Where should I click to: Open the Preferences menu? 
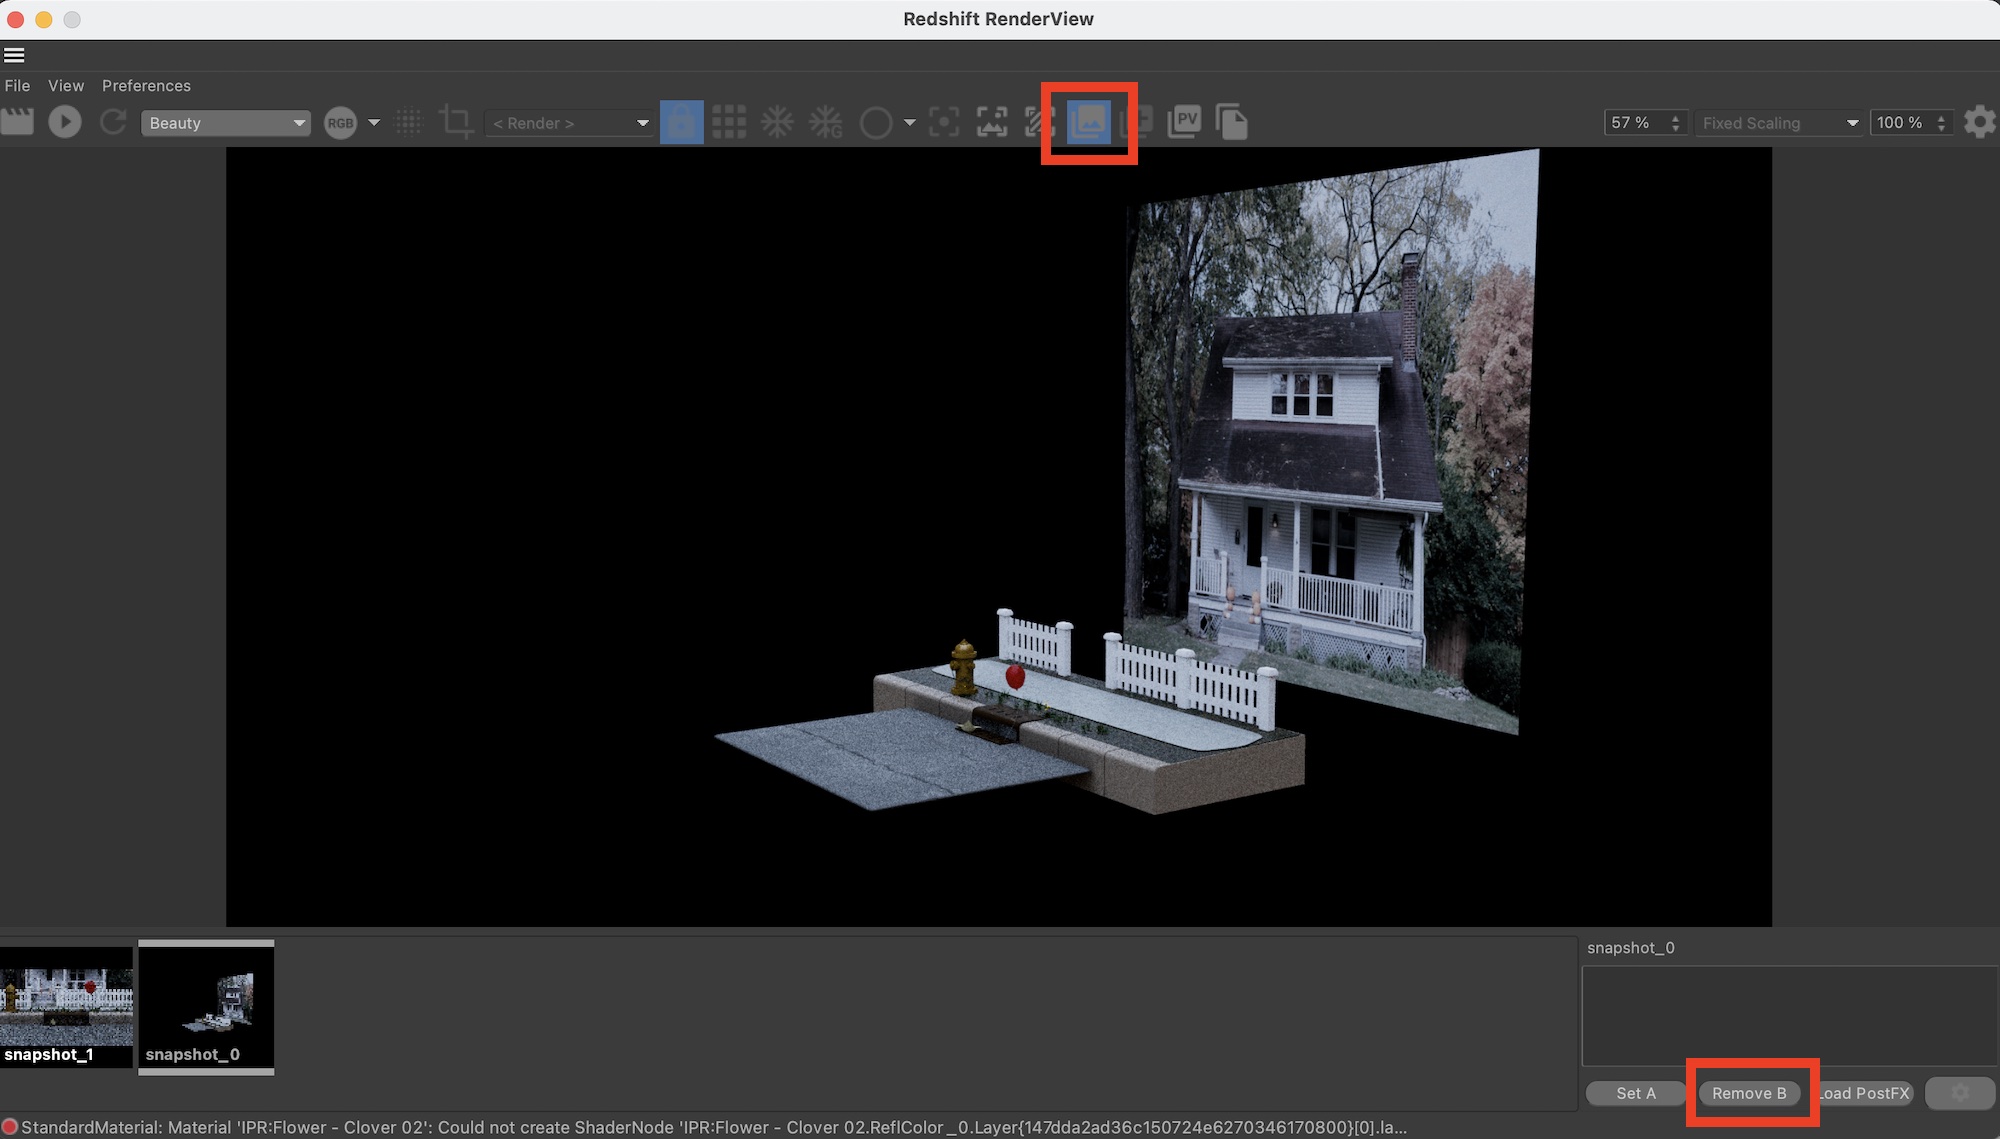click(x=146, y=86)
